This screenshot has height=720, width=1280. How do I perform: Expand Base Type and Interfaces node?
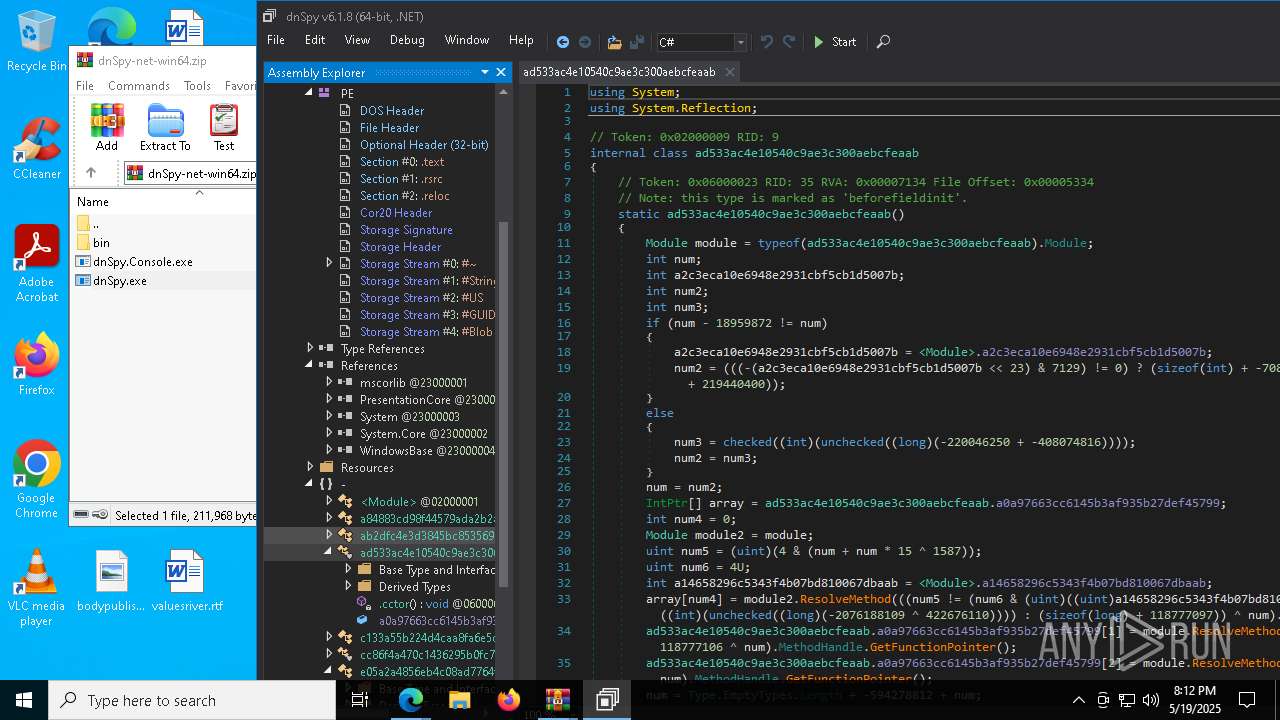coord(348,569)
